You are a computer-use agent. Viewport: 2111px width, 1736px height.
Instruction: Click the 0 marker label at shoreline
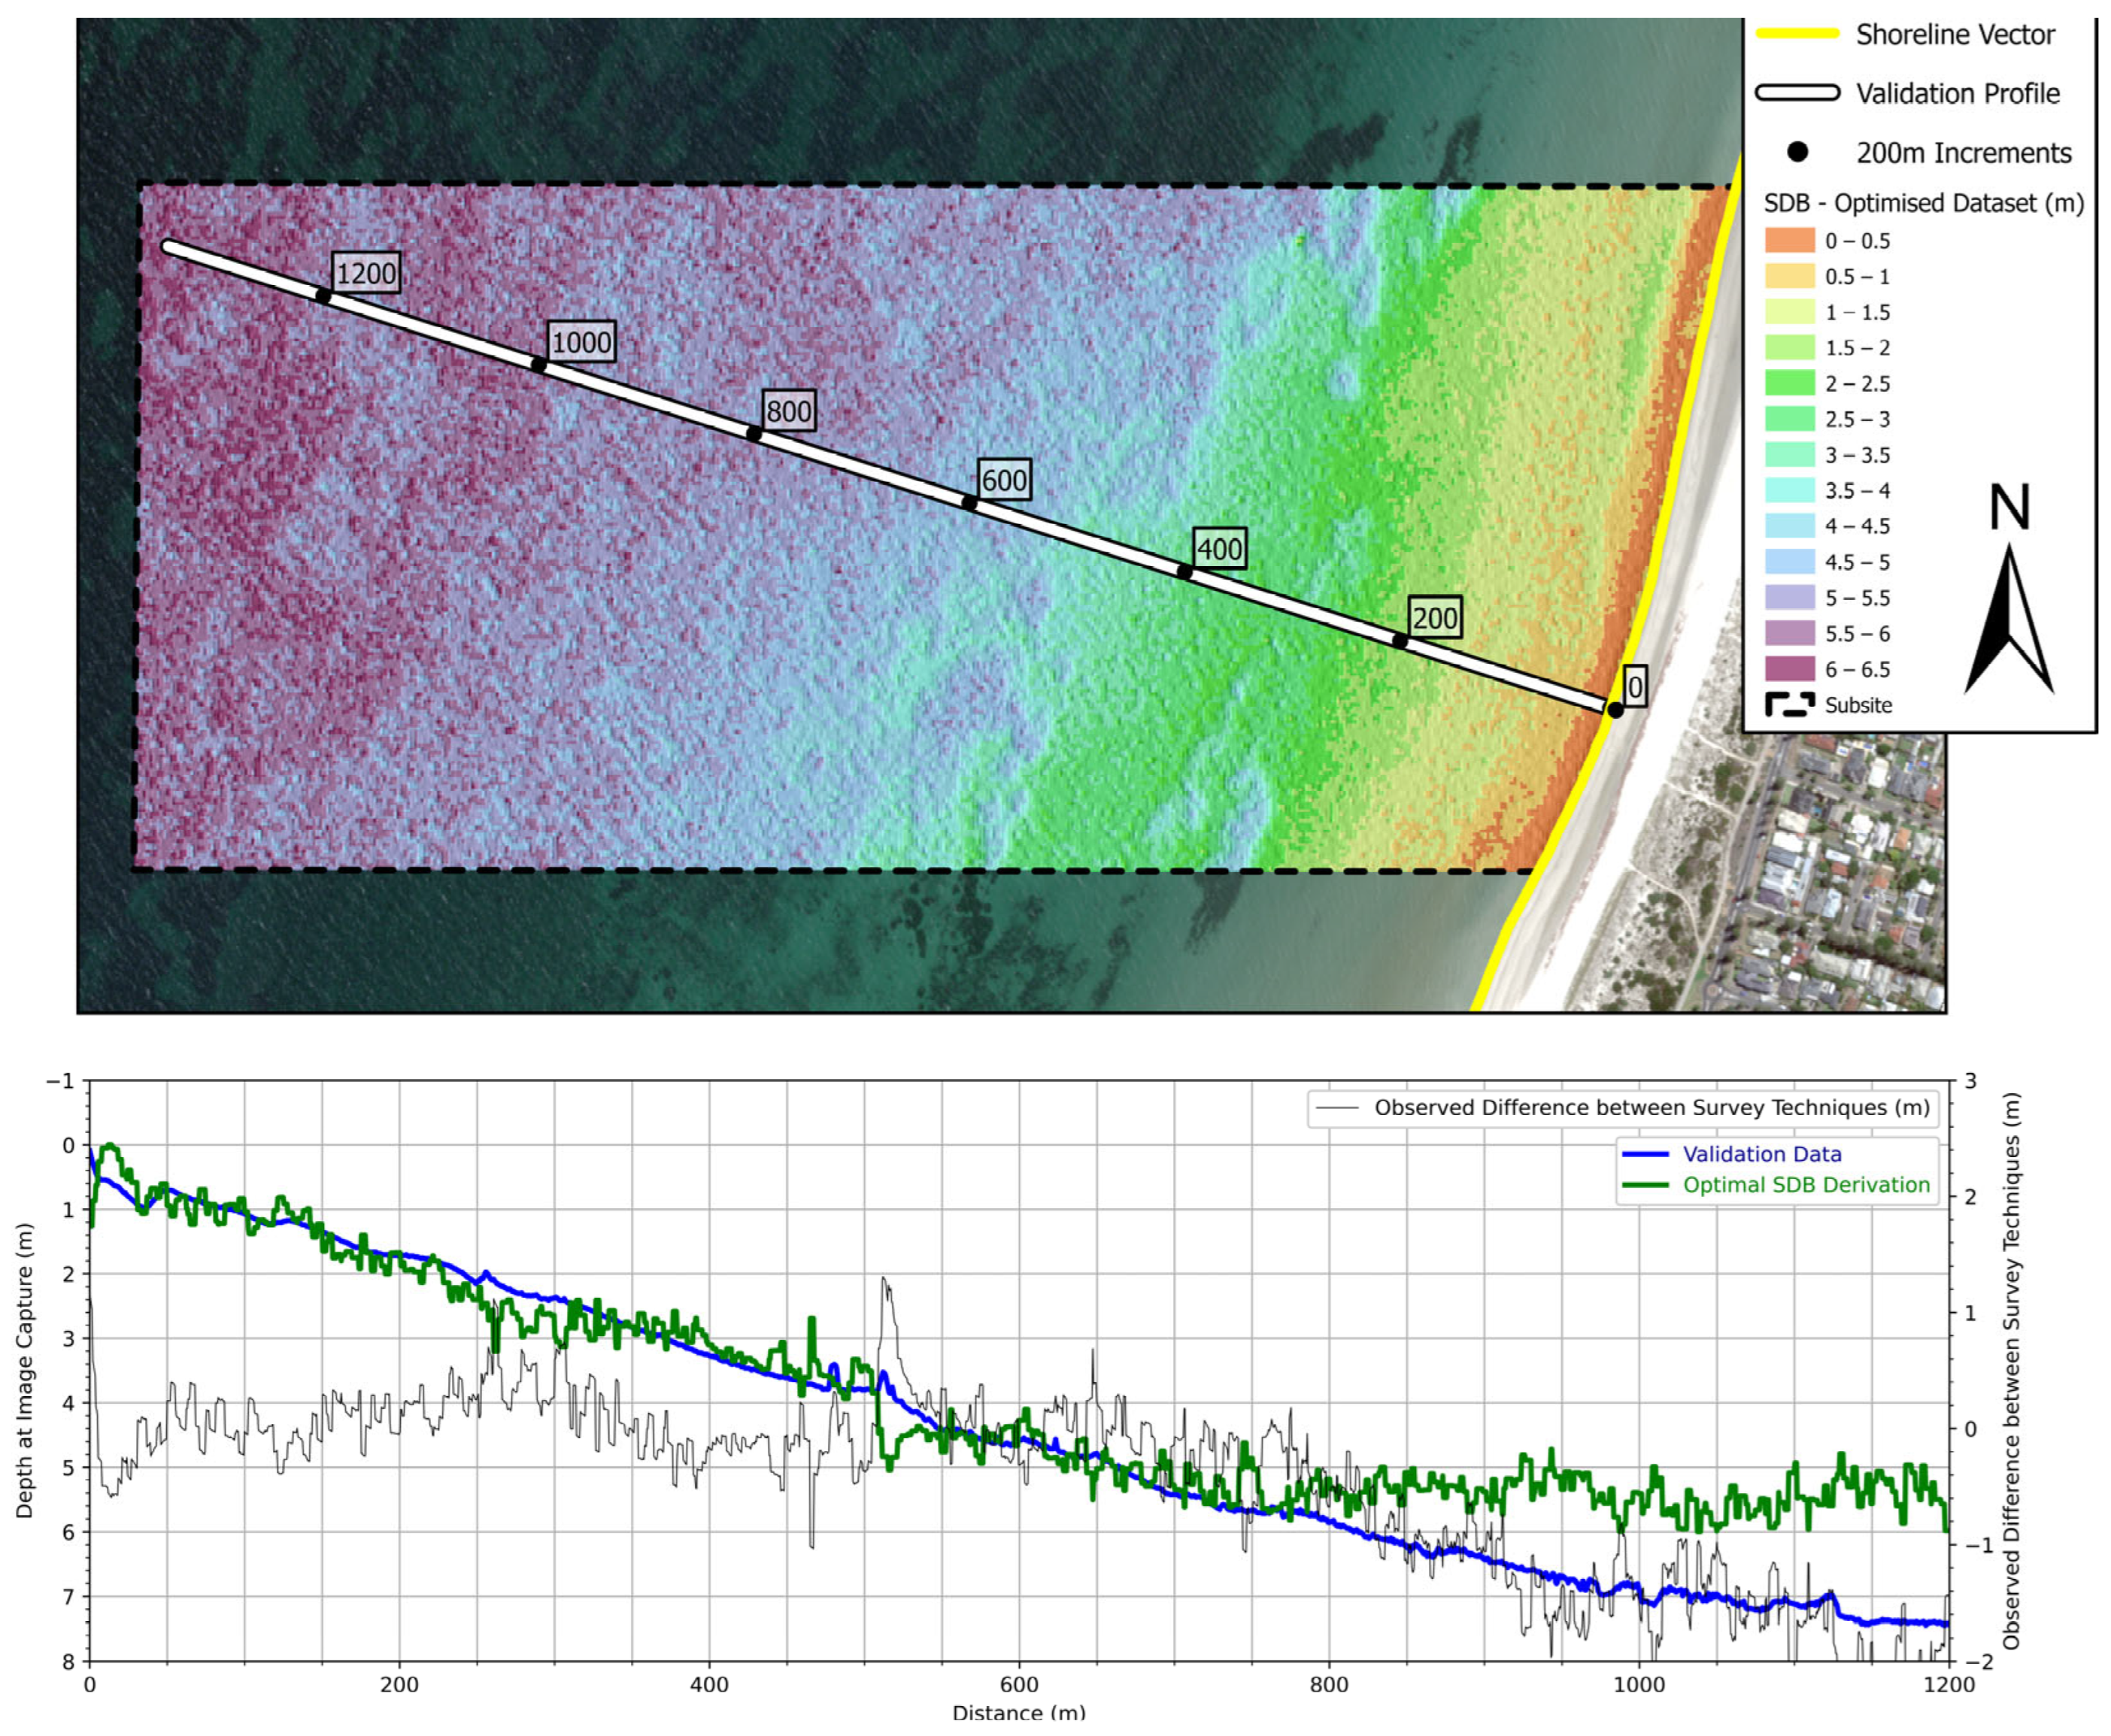pos(1634,687)
